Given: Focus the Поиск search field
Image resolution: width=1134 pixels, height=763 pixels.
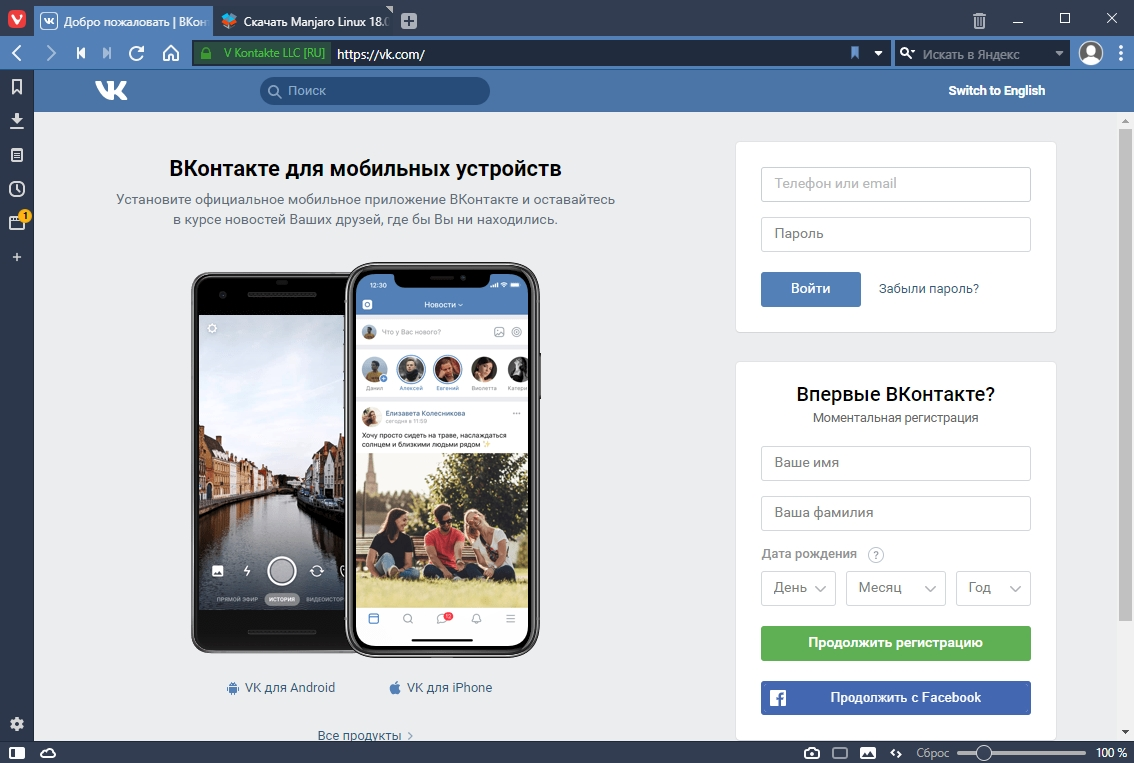Looking at the screenshot, I should point(375,91).
